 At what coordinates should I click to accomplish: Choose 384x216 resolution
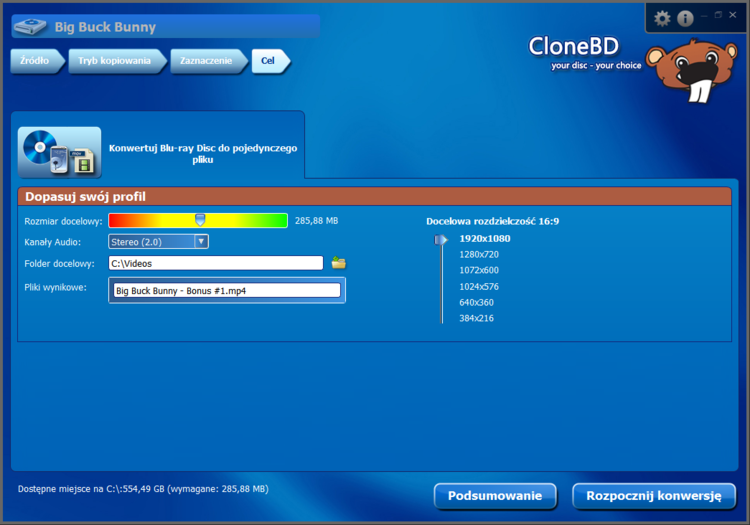click(476, 318)
